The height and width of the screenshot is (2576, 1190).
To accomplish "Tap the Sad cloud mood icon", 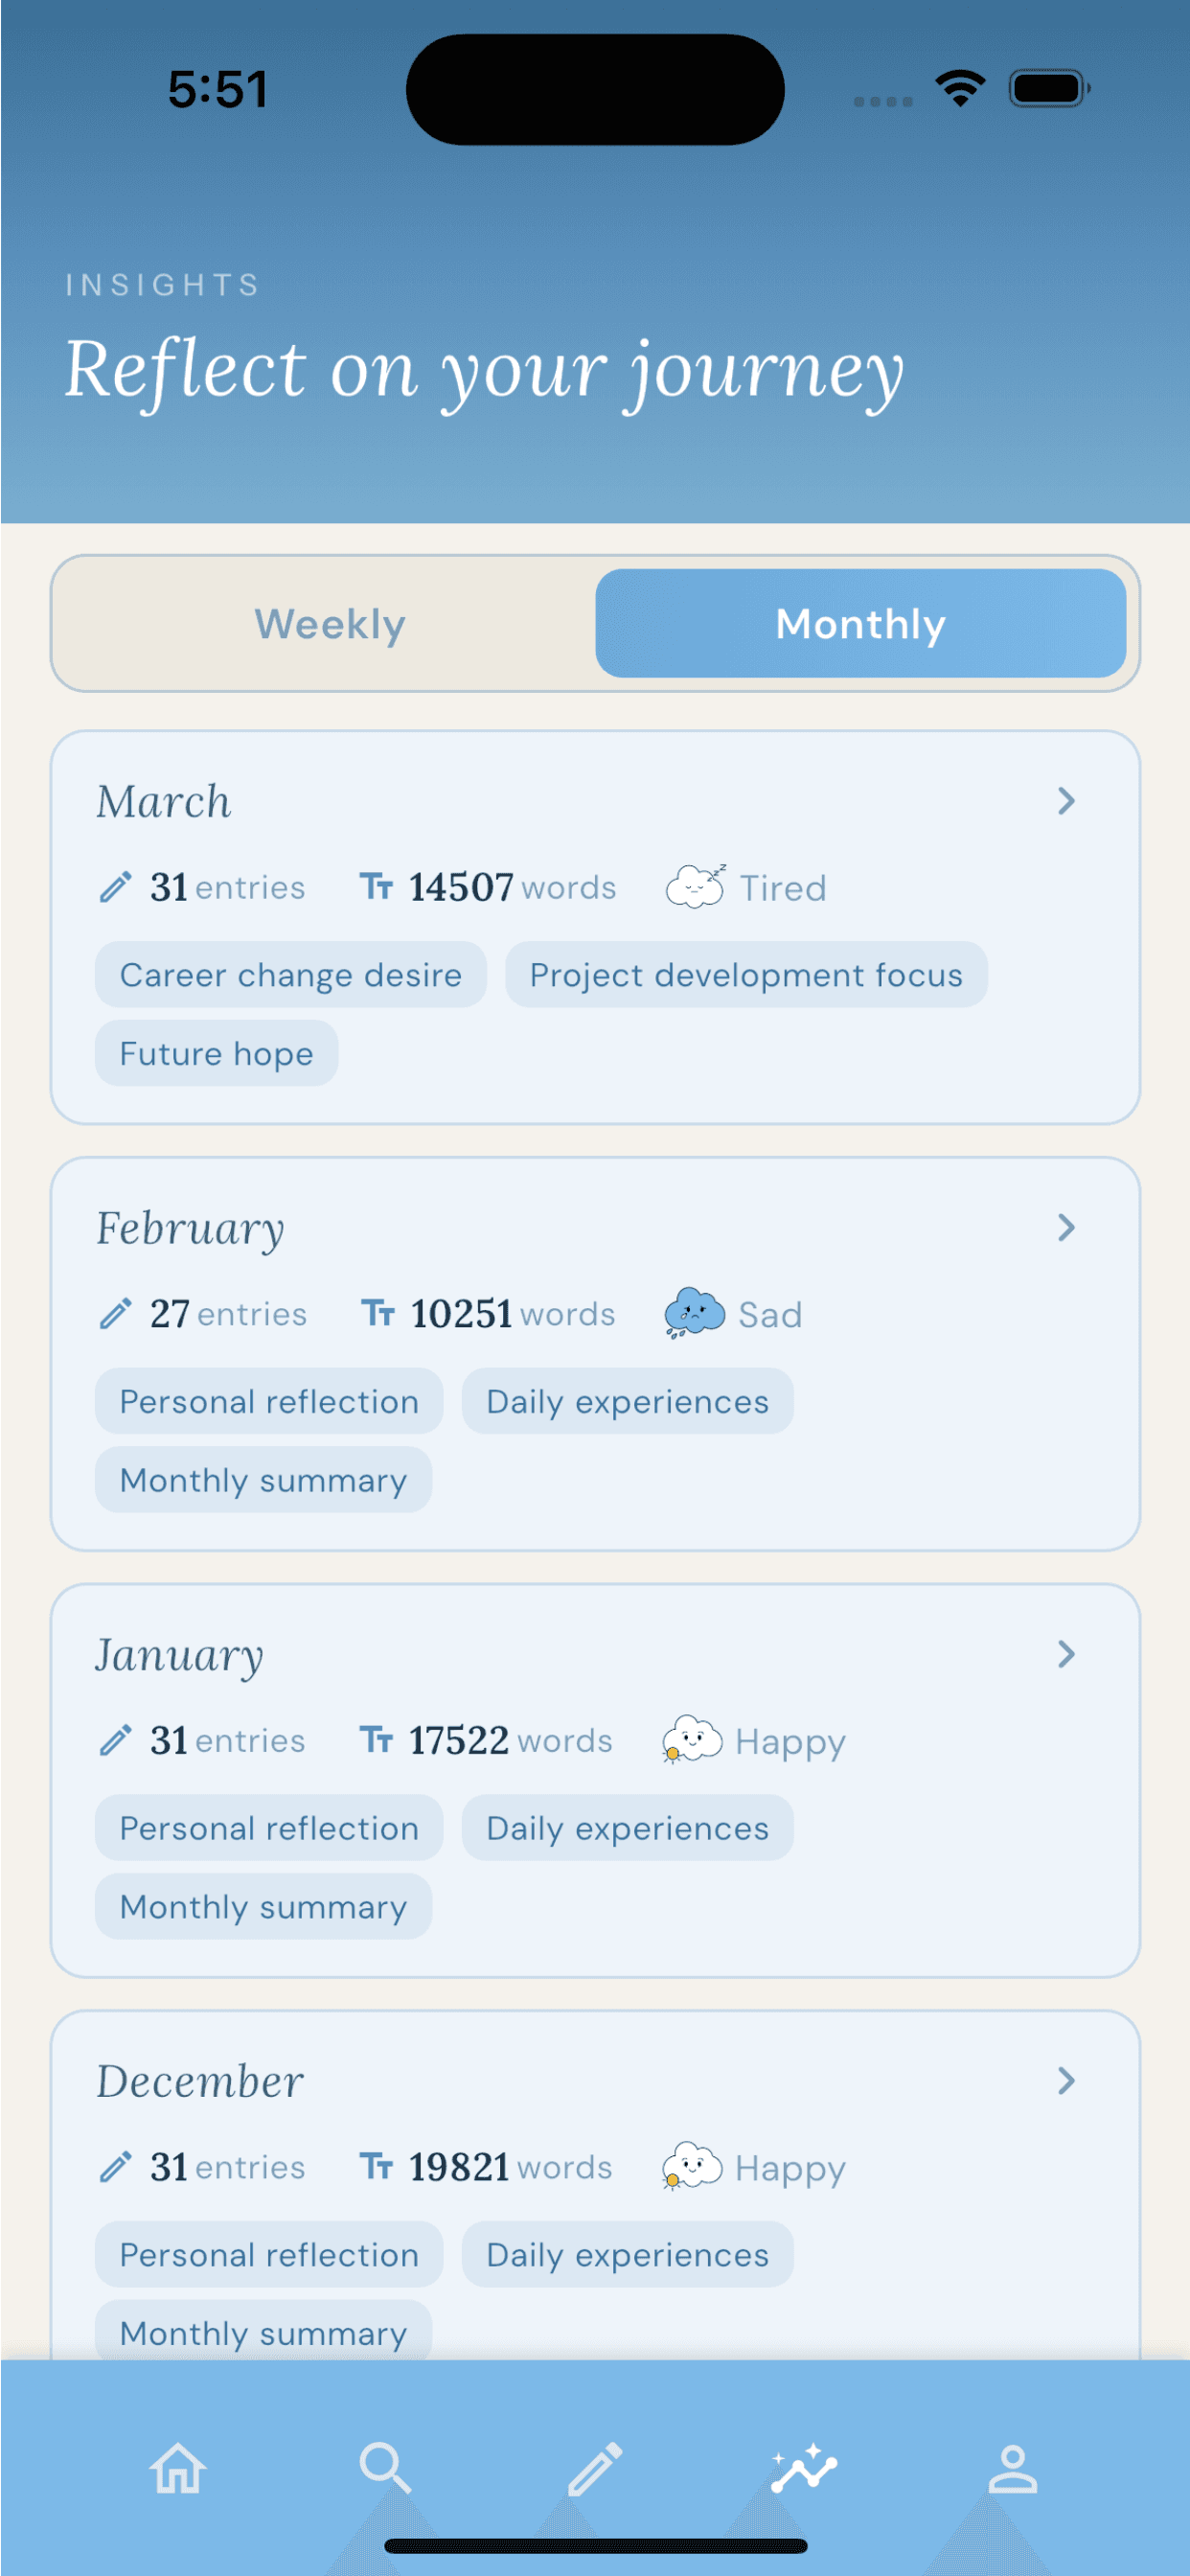I will pos(694,1313).
